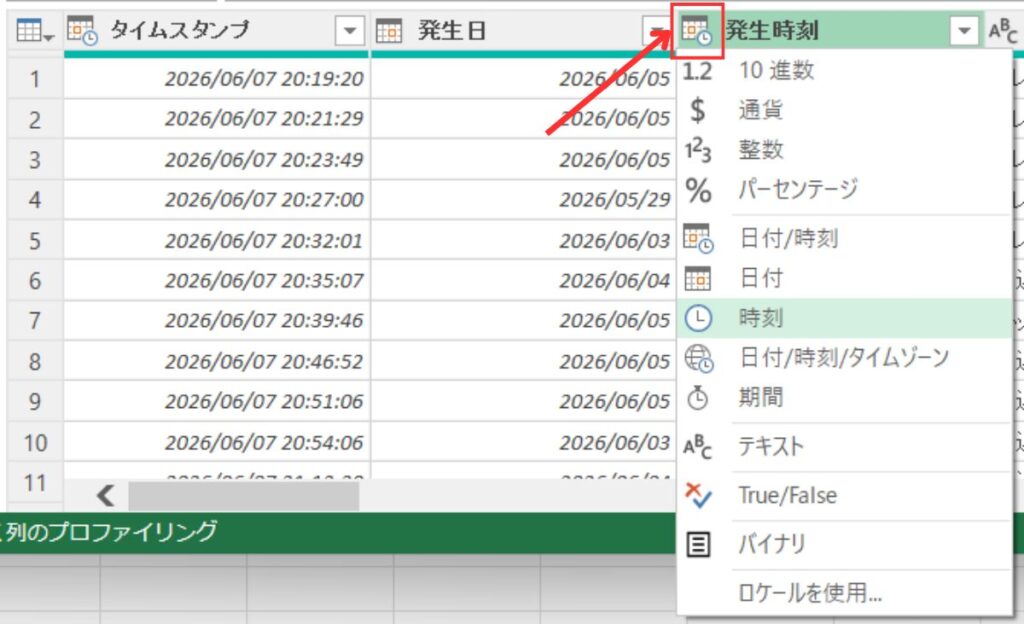Click cell 2026/06/07 20:19:20
The height and width of the screenshot is (624, 1024).
click(217, 79)
